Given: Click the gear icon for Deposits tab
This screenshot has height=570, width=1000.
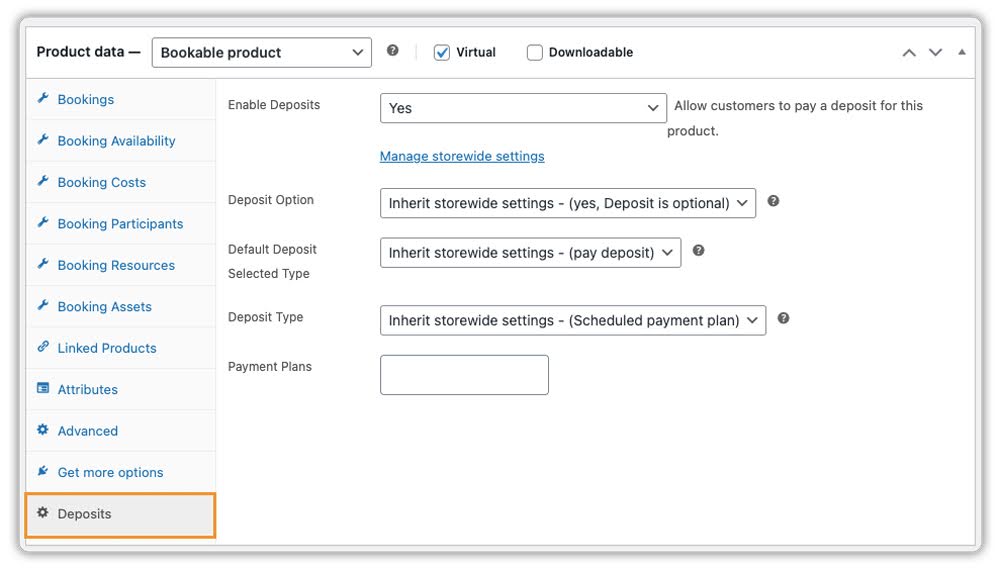Looking at the screenshot, I should click(43, 513).
